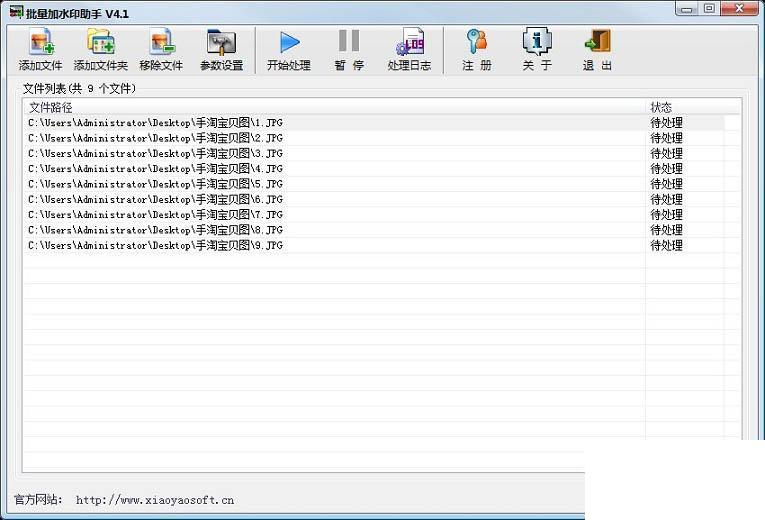Open the xiaoyaosoft.cn official website link
Viewport: 765px width, 520px height.
click(155, 500)
